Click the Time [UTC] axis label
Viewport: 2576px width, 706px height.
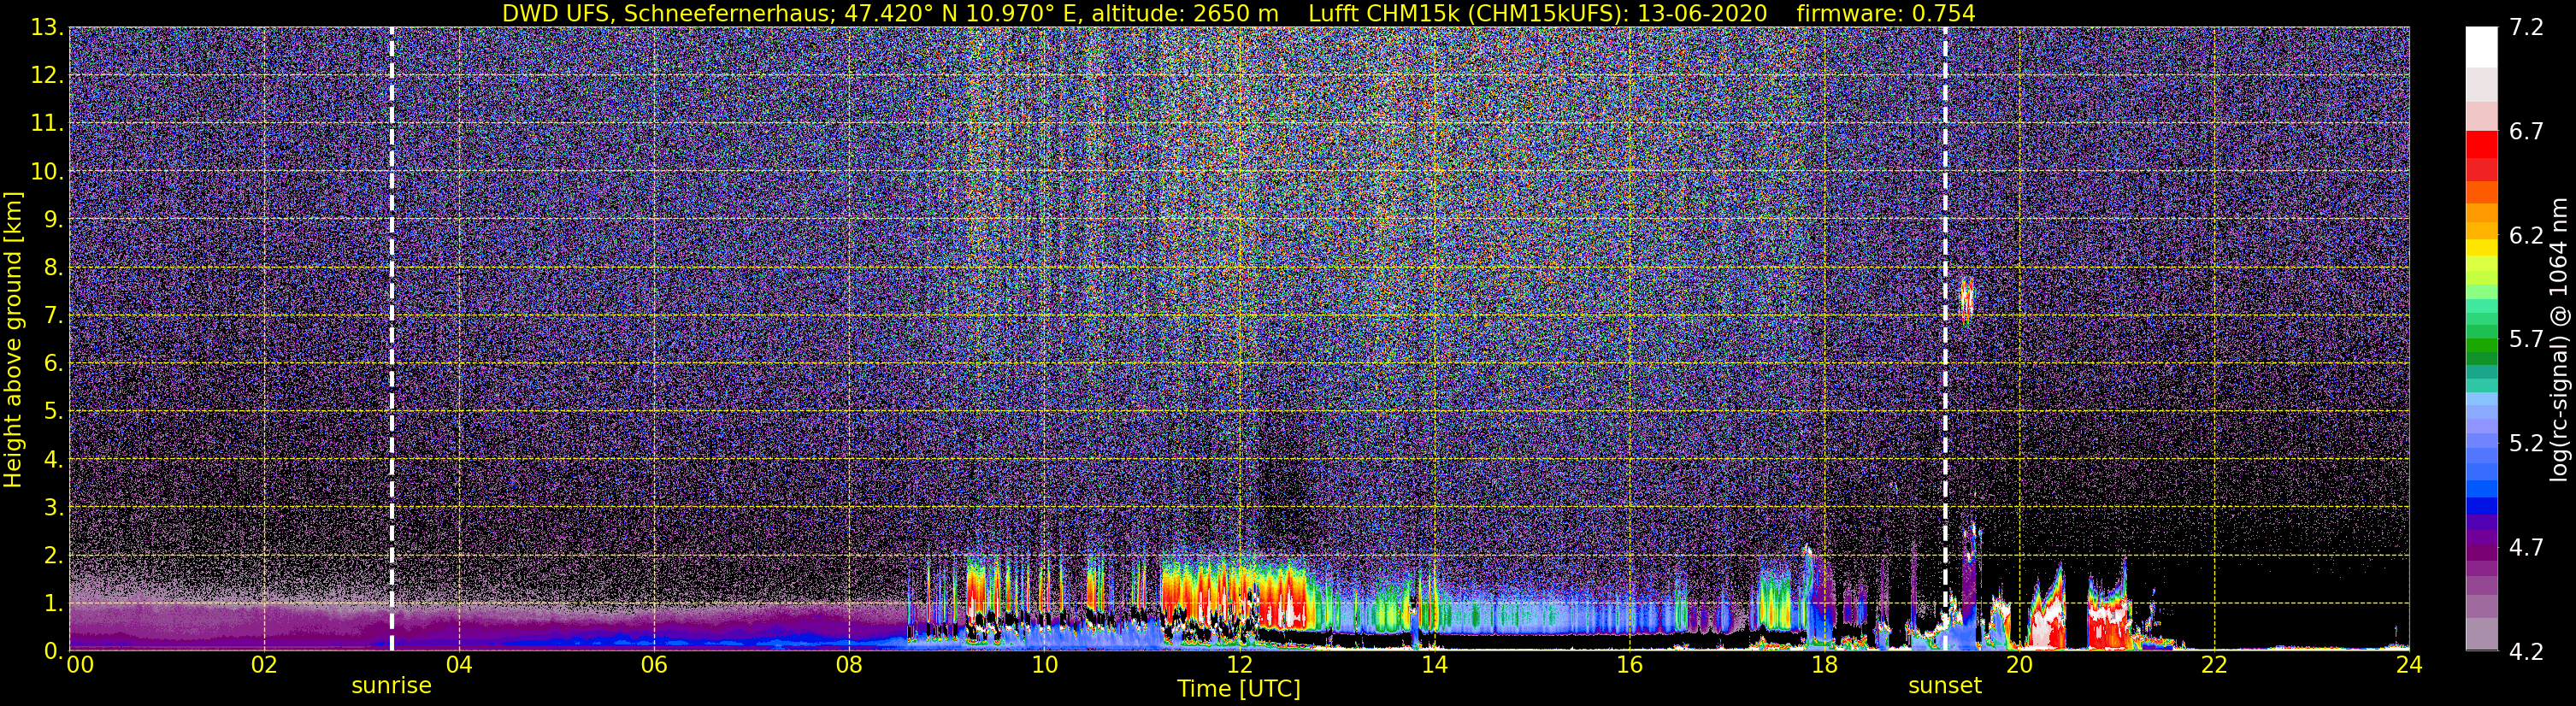coord(1239,688)
